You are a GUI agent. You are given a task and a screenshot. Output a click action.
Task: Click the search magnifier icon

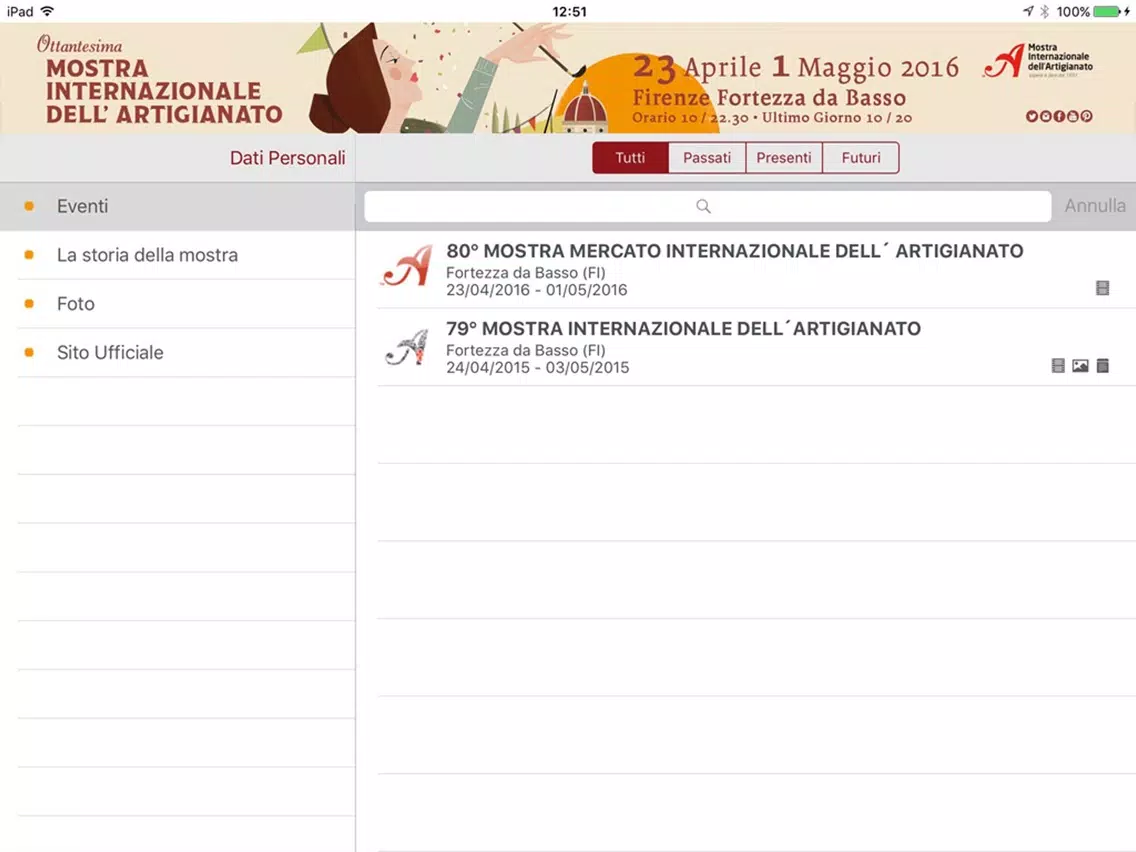coord(703,206)
